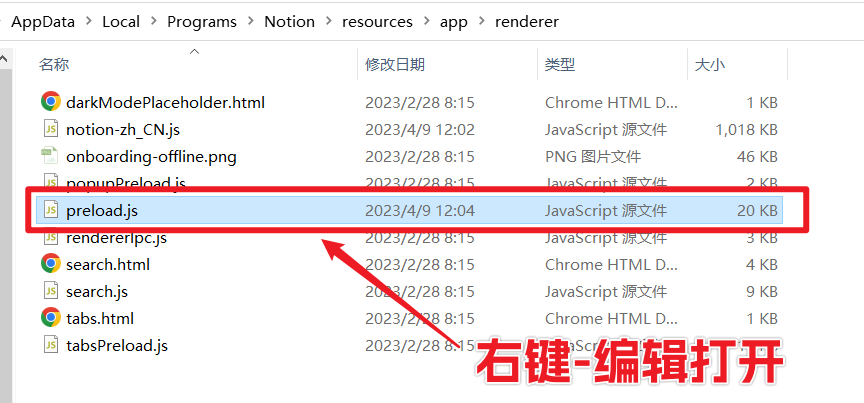Click the Chrome icon beside tabs.html

pos(51,318)
